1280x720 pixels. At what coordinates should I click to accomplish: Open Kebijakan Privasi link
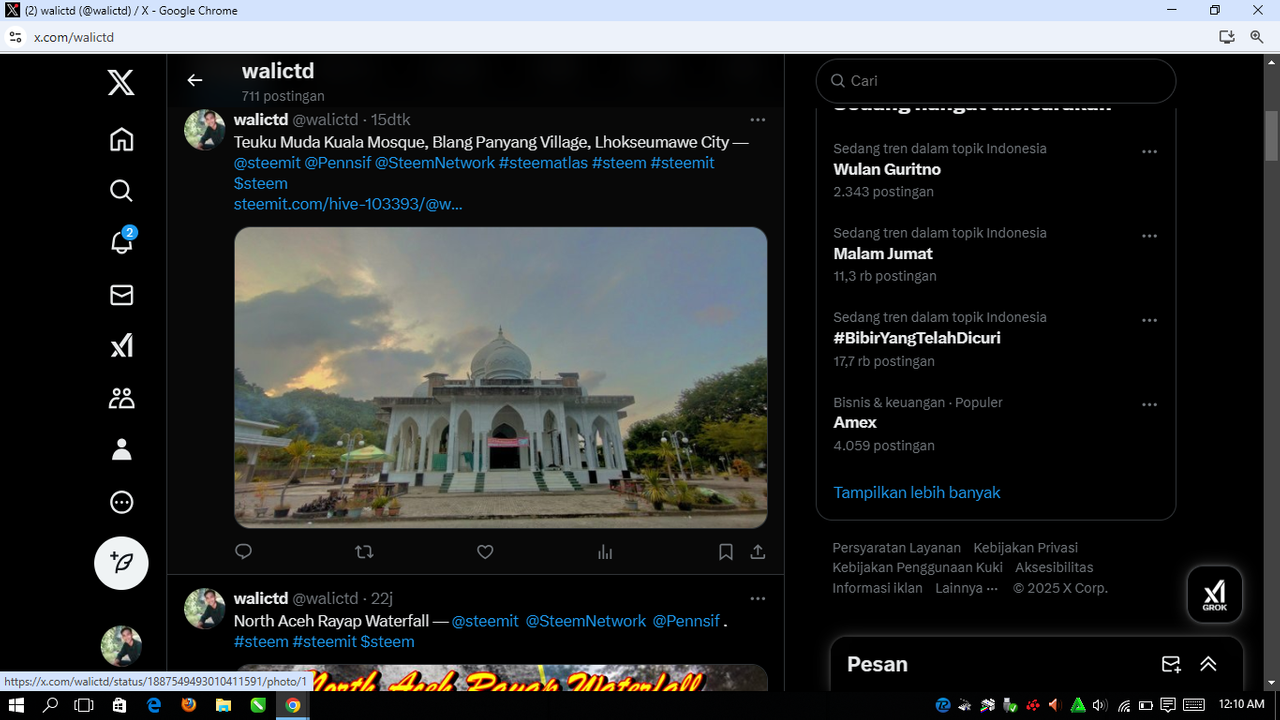pyautogui.click(x=1026, y=548)
